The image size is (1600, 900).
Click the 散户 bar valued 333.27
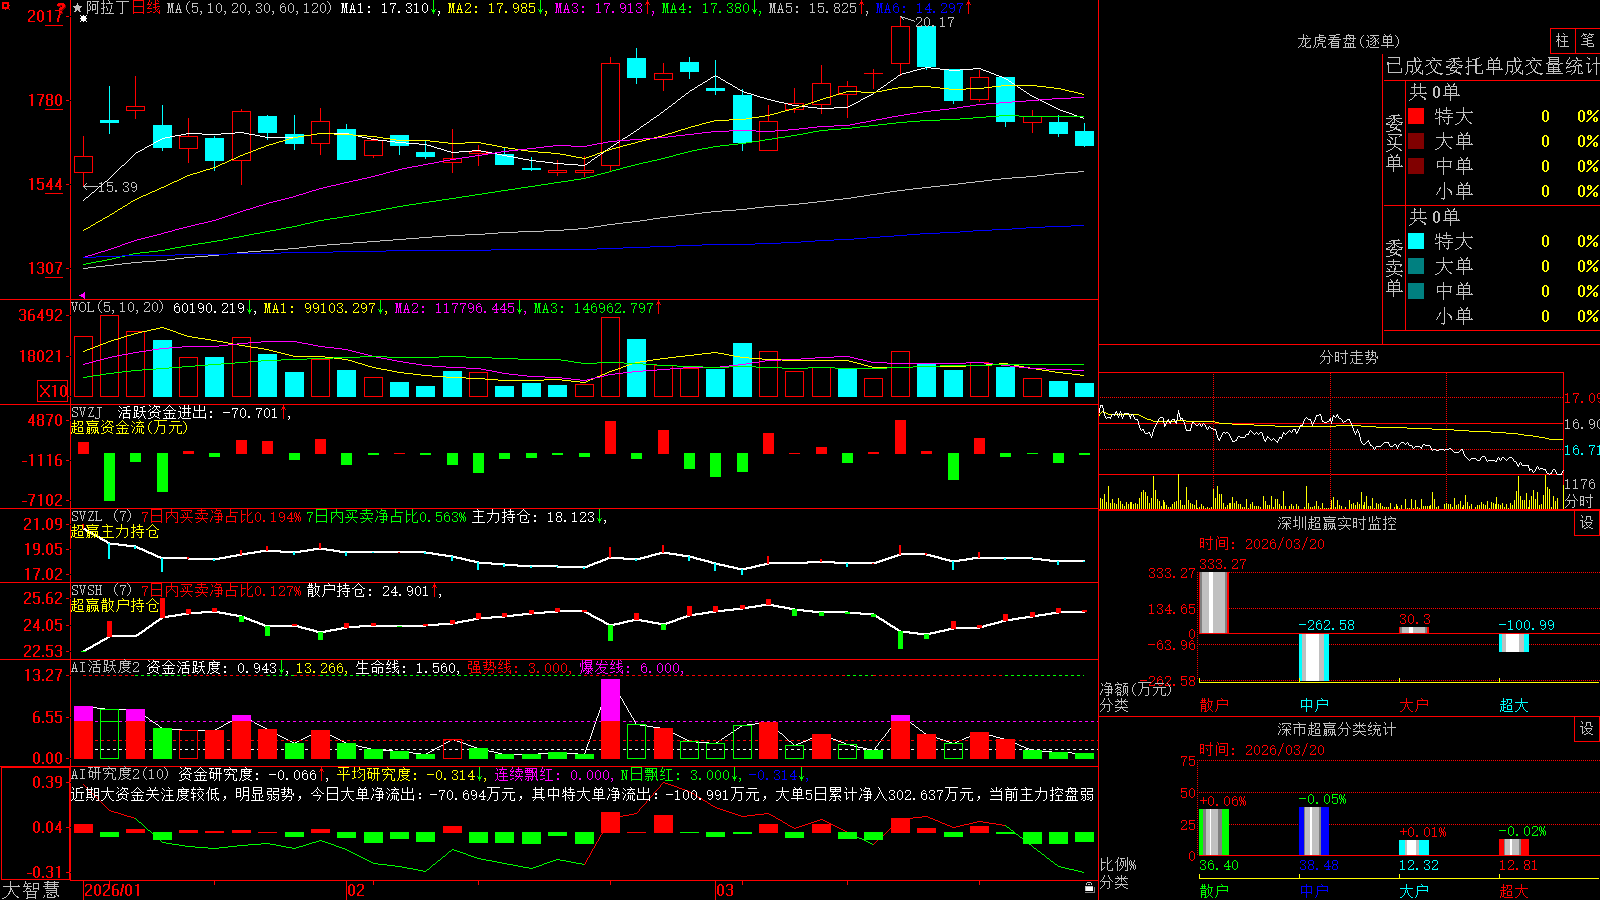(x=1214, y=603)
